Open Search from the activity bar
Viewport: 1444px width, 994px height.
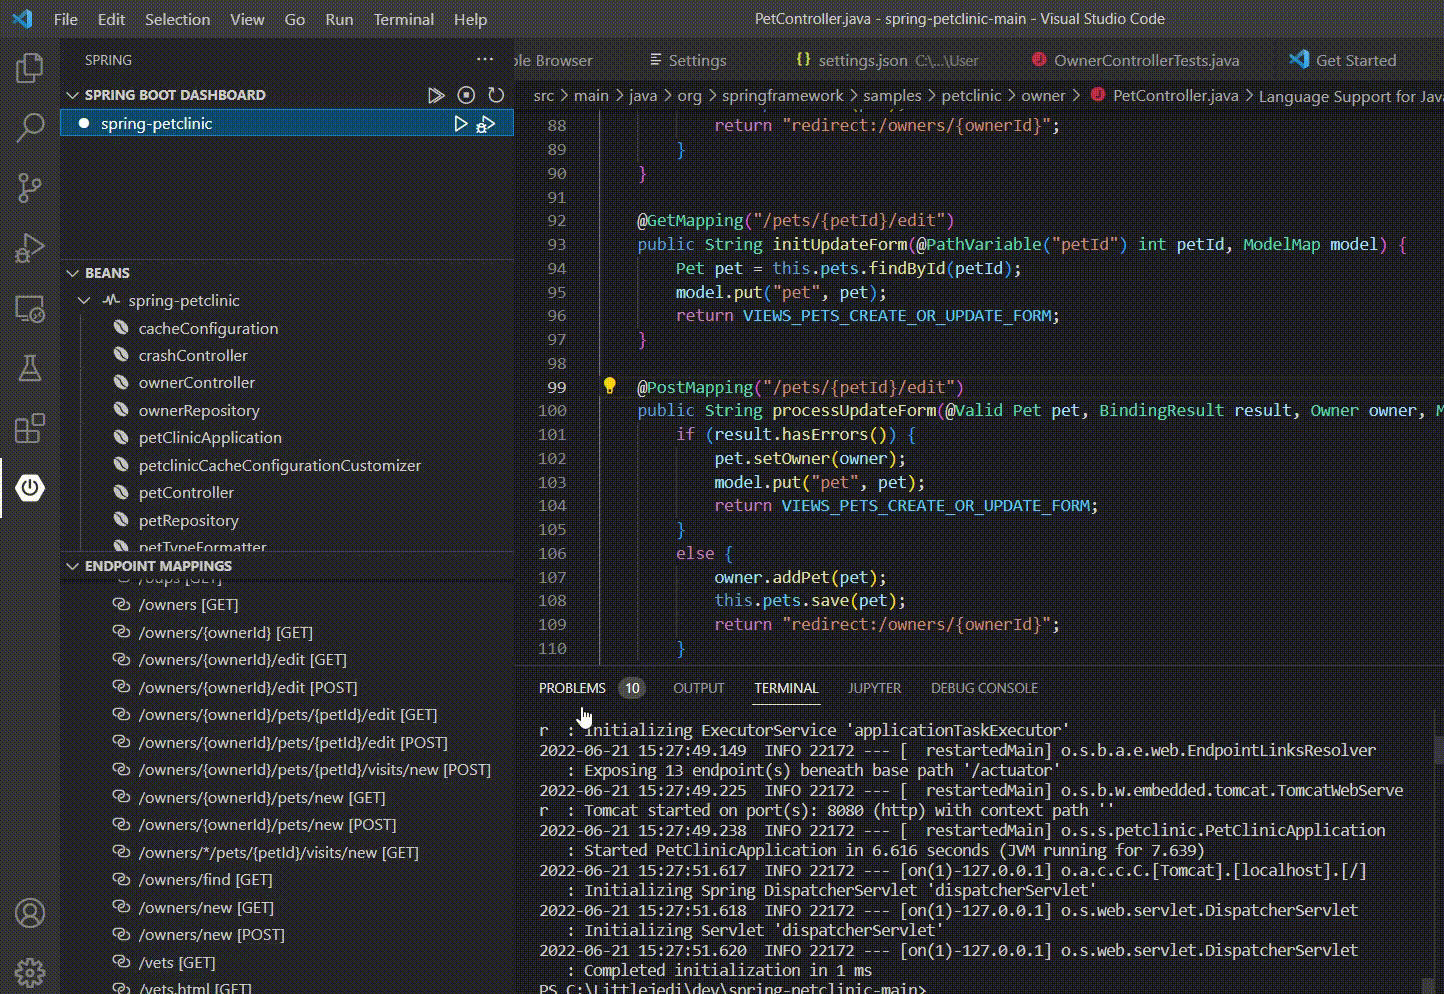(30, 128)
